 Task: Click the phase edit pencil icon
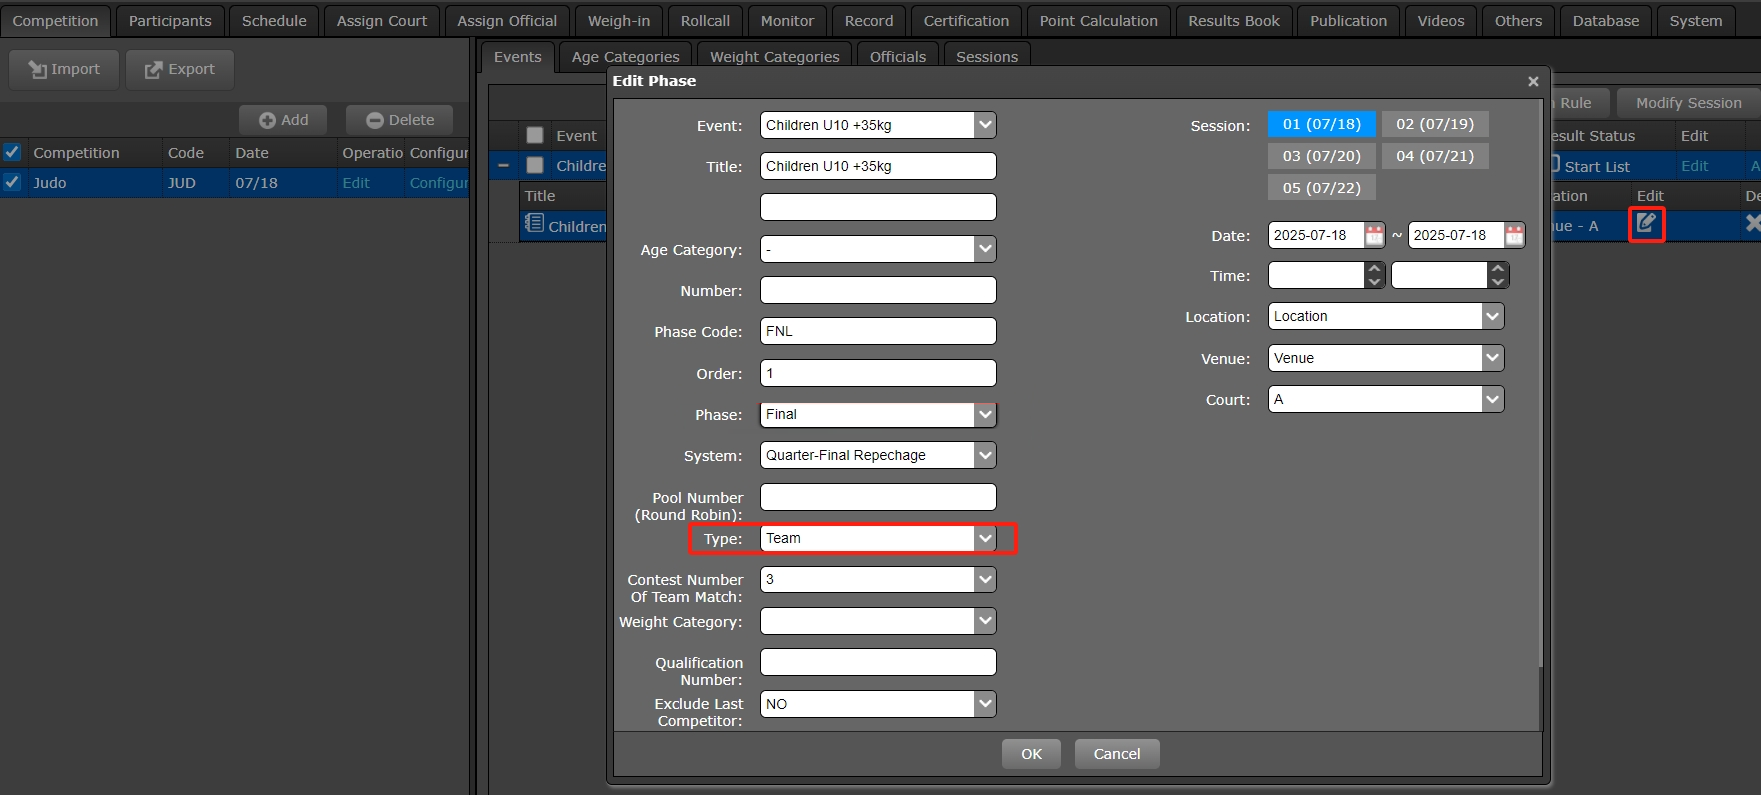(x=1646, y=223)
